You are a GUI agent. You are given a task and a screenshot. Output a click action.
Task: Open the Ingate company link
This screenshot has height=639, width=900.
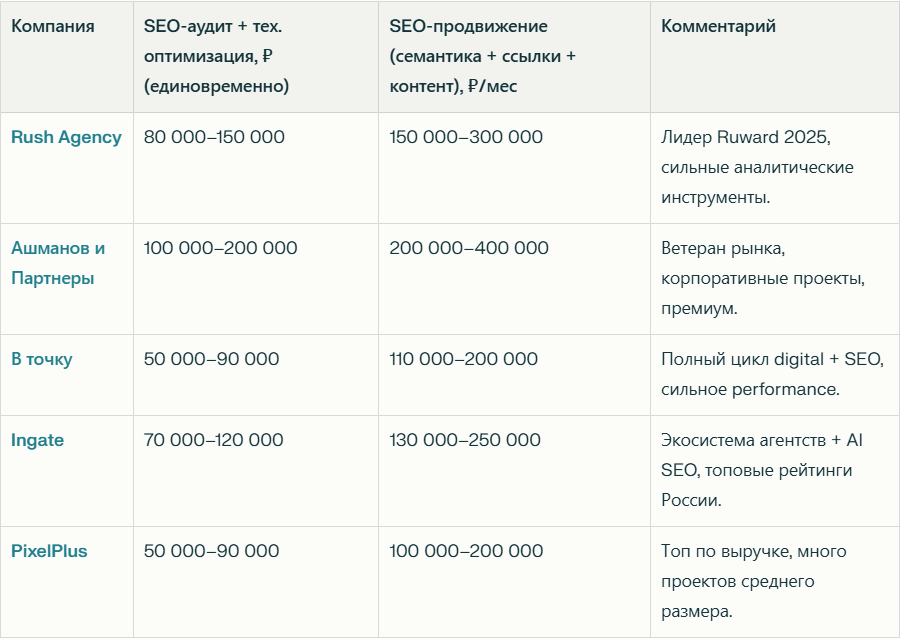point(37,440)
